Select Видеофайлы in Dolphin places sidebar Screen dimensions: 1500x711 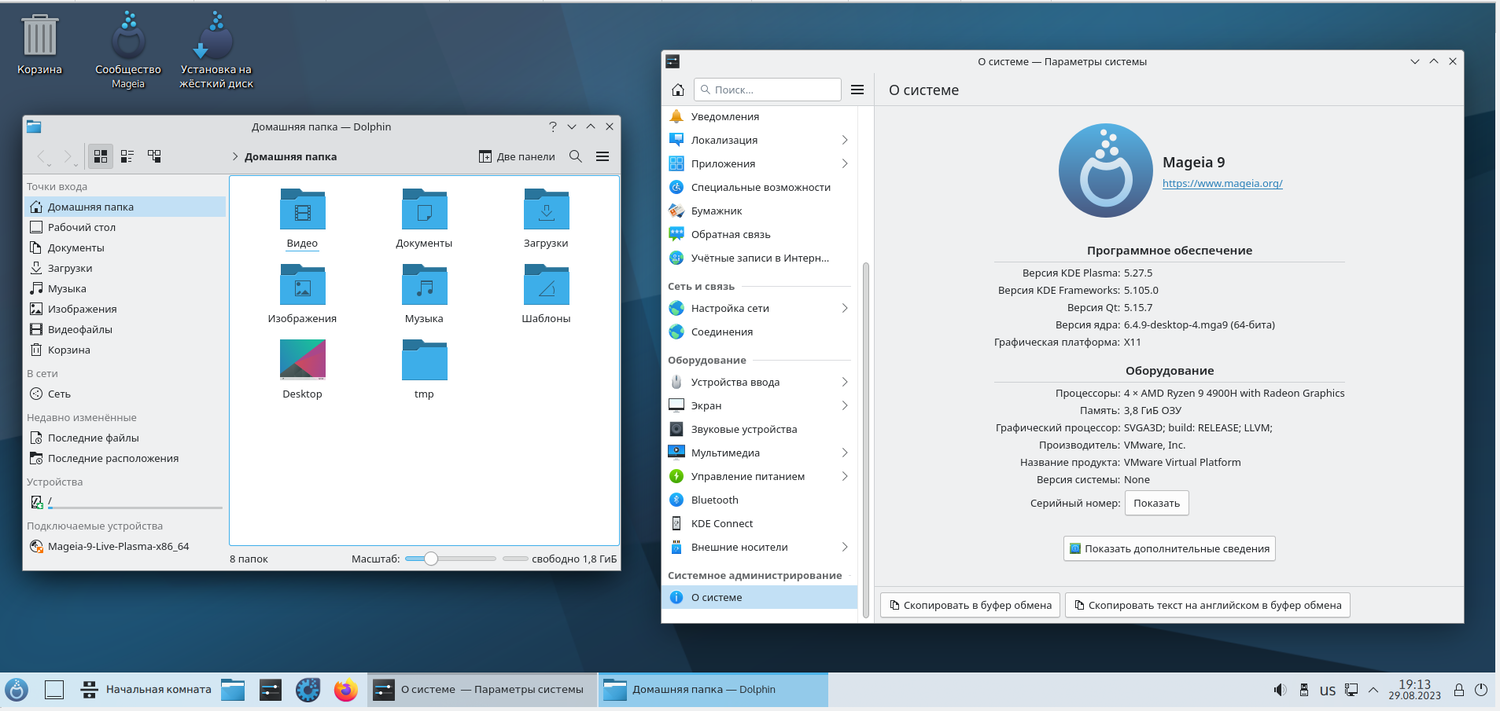(125, 329)
